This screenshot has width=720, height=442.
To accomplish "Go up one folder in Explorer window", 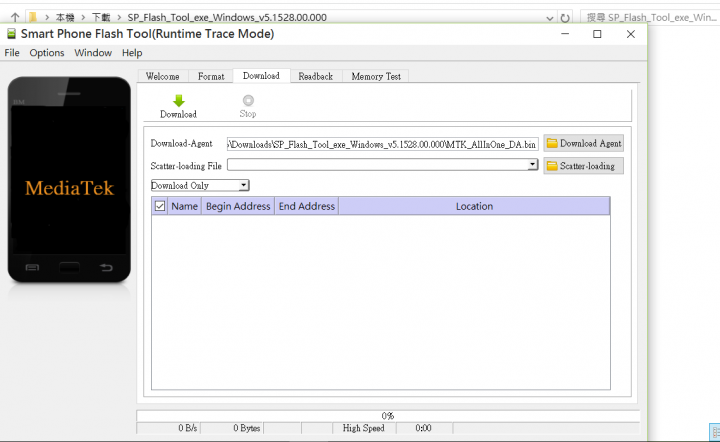I will coord(15,17).
